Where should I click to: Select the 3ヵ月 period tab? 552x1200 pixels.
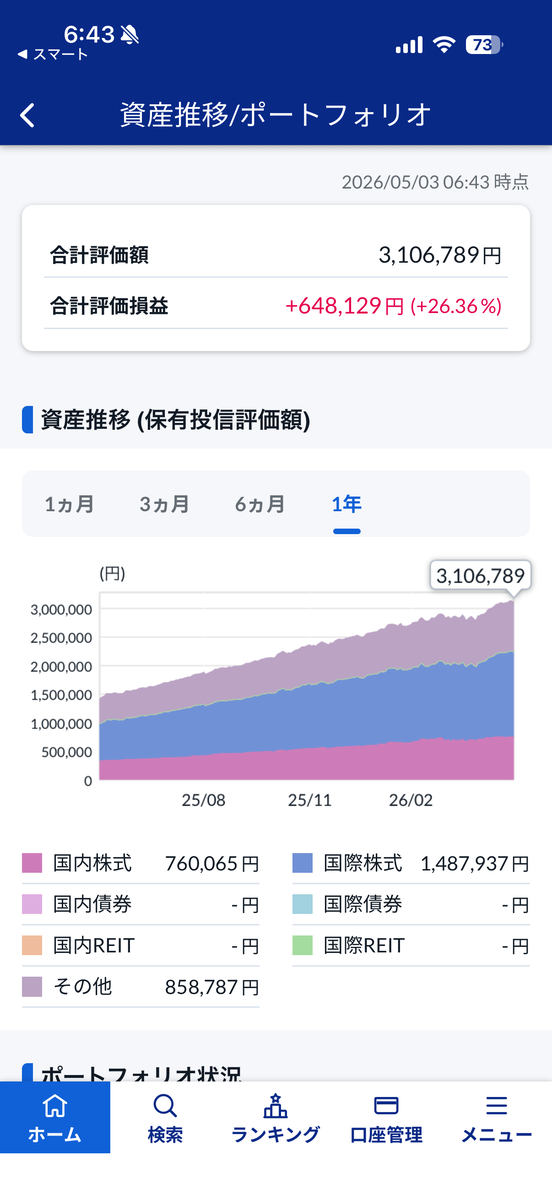(x=165, y=504)
